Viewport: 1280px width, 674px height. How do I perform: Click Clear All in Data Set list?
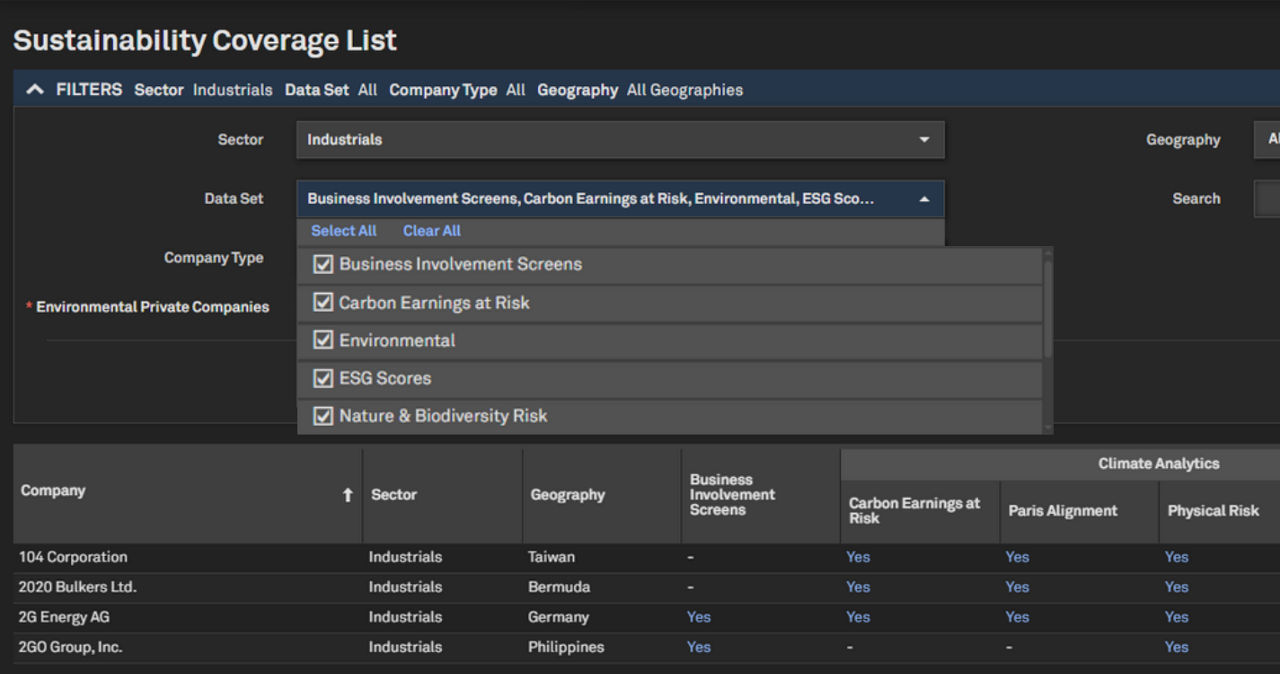click(x=431, y=231)
